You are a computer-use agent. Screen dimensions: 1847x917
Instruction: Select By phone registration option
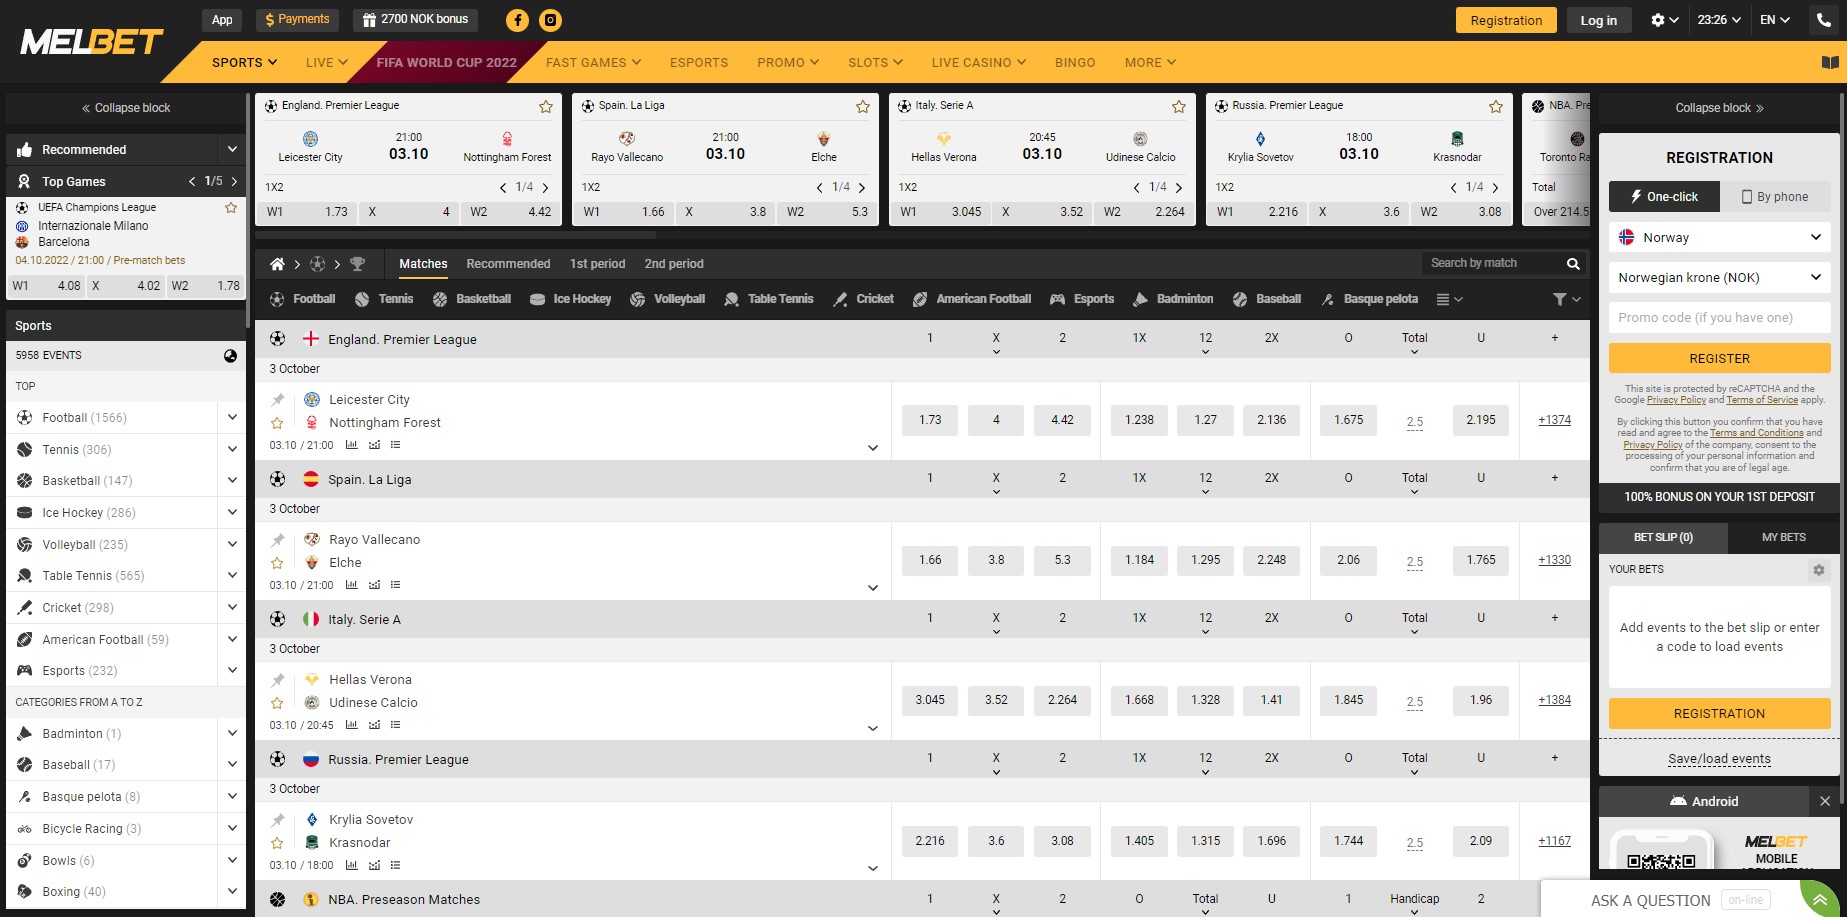[x=1775, y=197]
